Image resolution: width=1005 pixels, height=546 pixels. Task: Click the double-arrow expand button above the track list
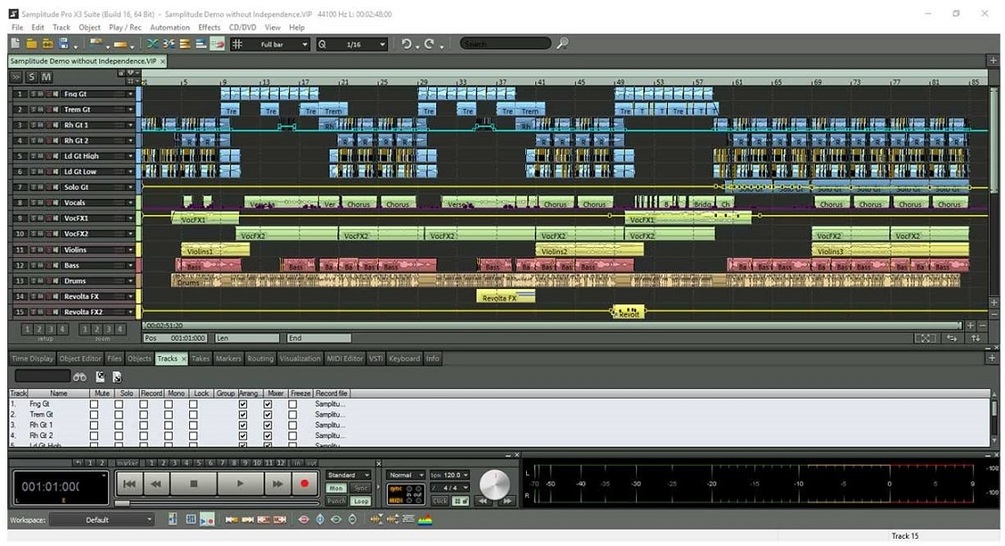click(15, 77)
